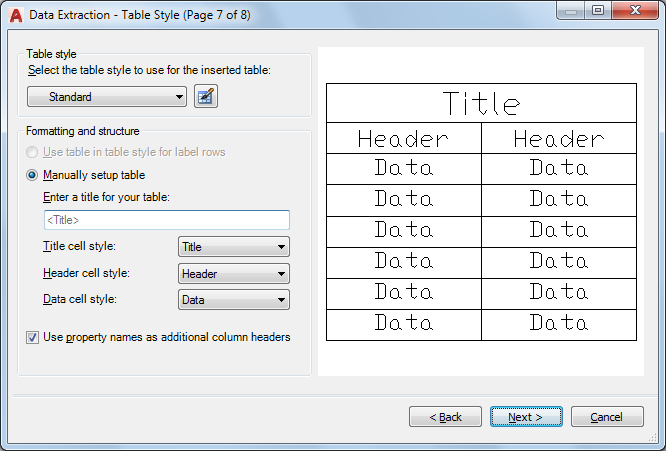Go back with the Back button
Image resolution: width=666 pixels, height=451 pixels.
(x=445, y=417)
